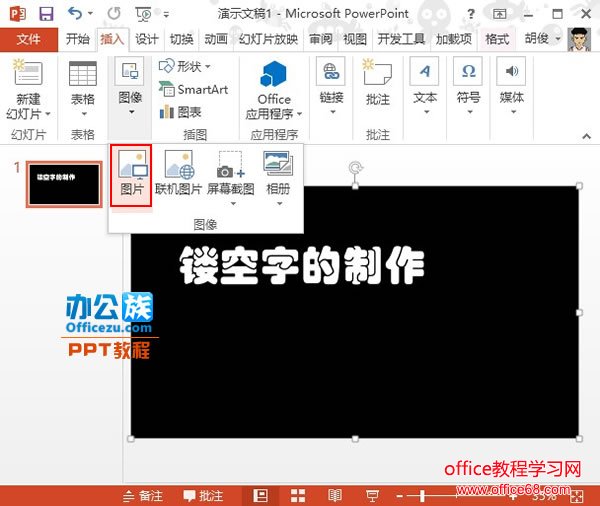
Task: Open the 加载项 Add-ins tab
Action: pos(453,39)
